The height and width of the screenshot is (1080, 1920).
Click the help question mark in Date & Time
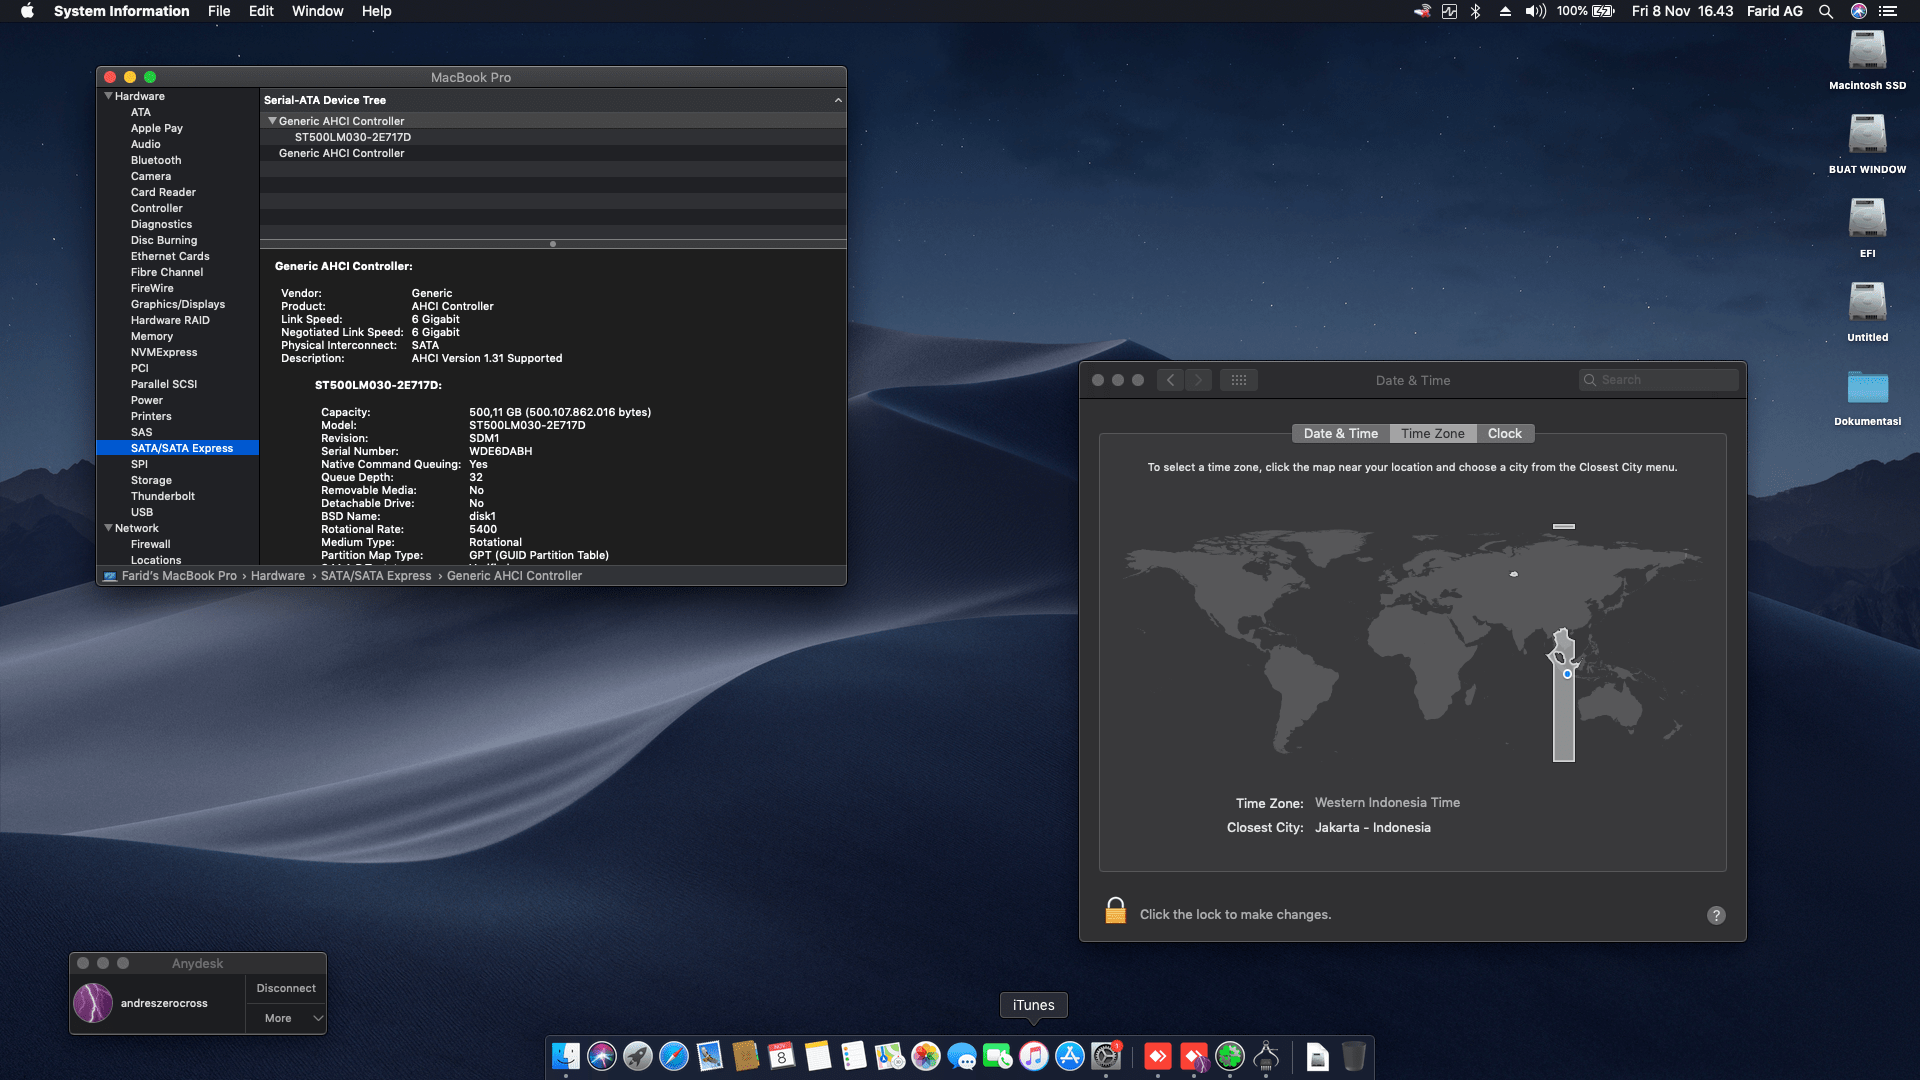click(x=1716, y=915)
